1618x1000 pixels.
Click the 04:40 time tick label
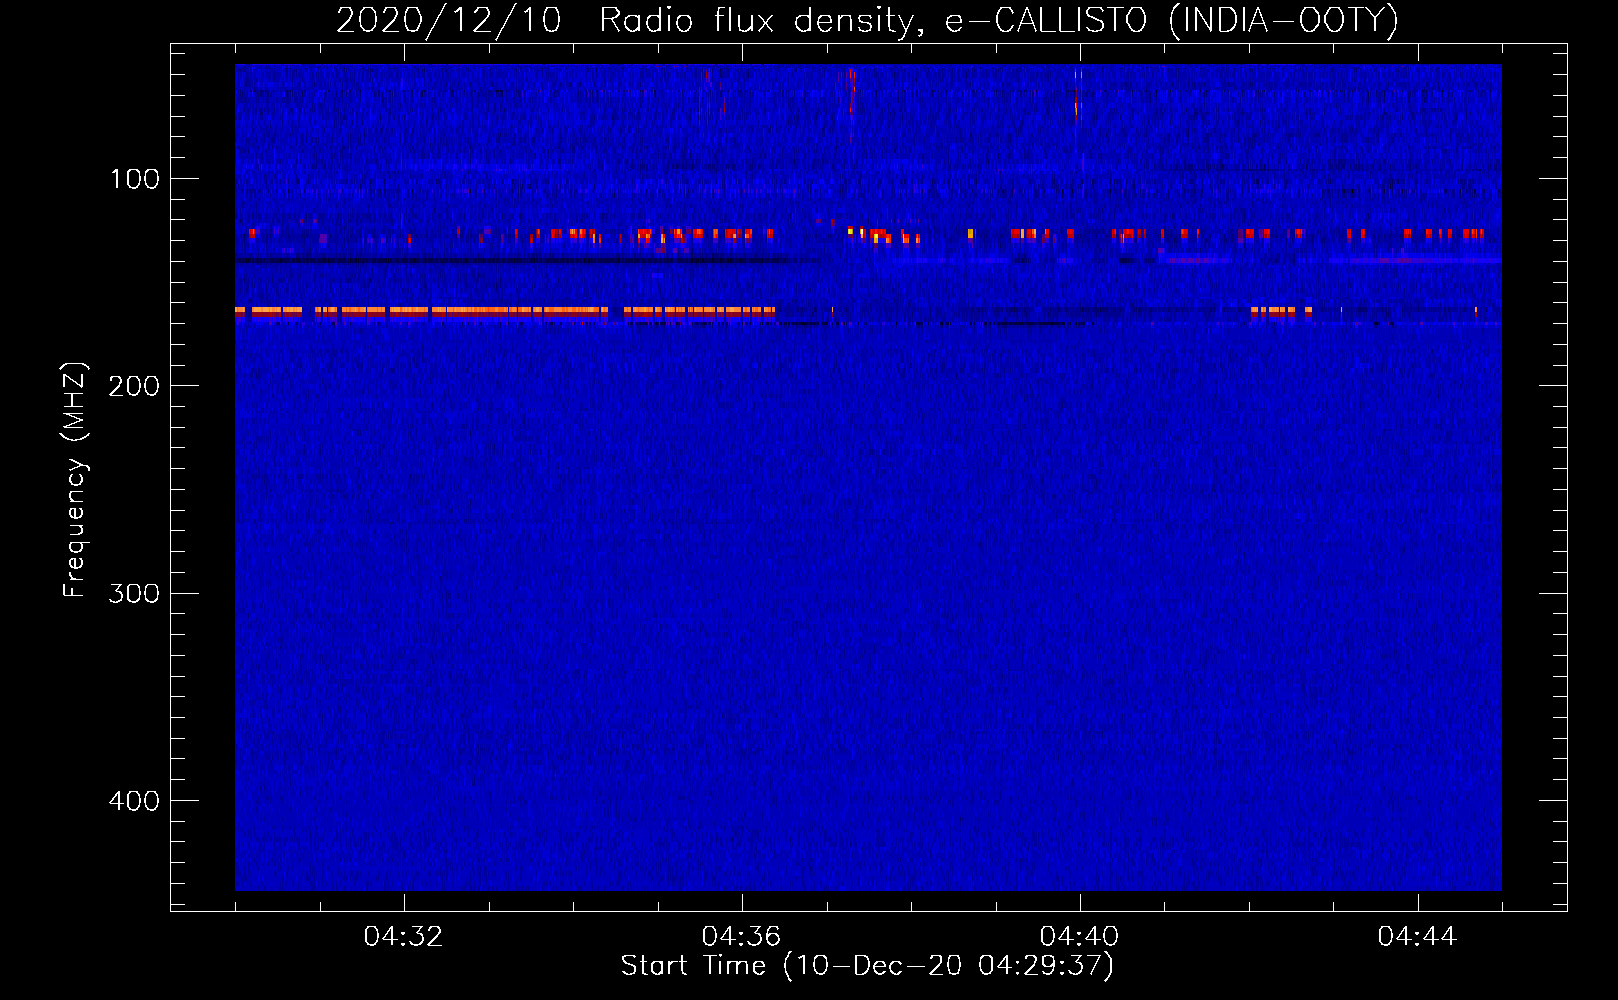click(1080, 936)
